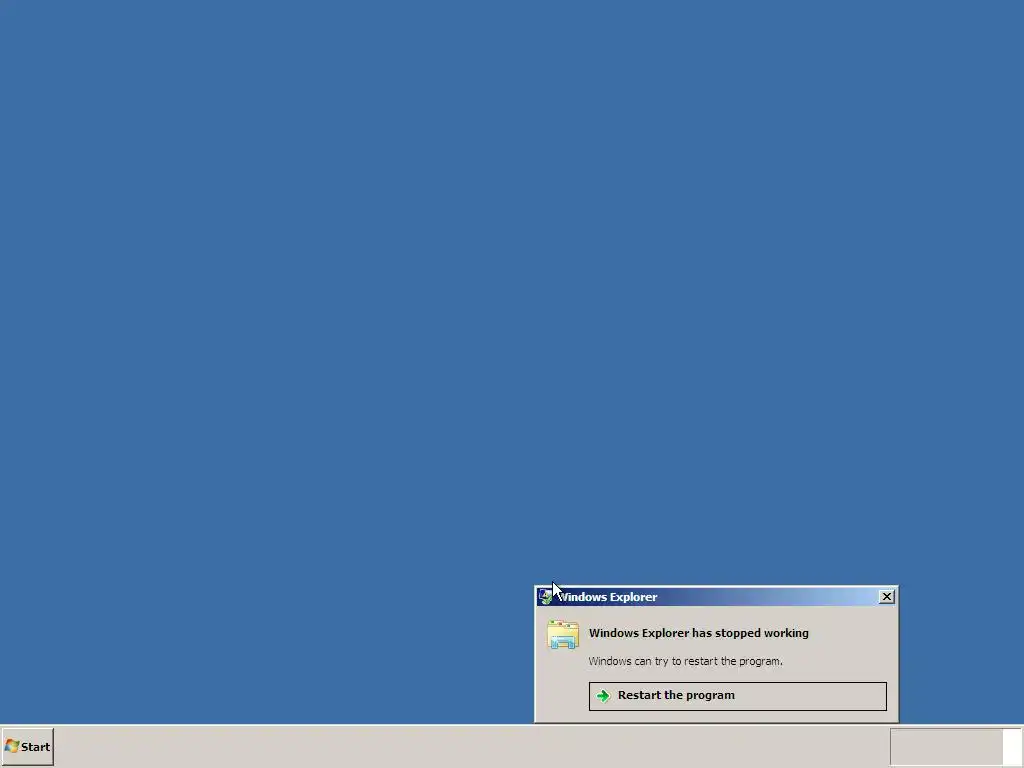
Task: Click the Windows Explorer title bar icon
Action: click(x=545, y=597)
